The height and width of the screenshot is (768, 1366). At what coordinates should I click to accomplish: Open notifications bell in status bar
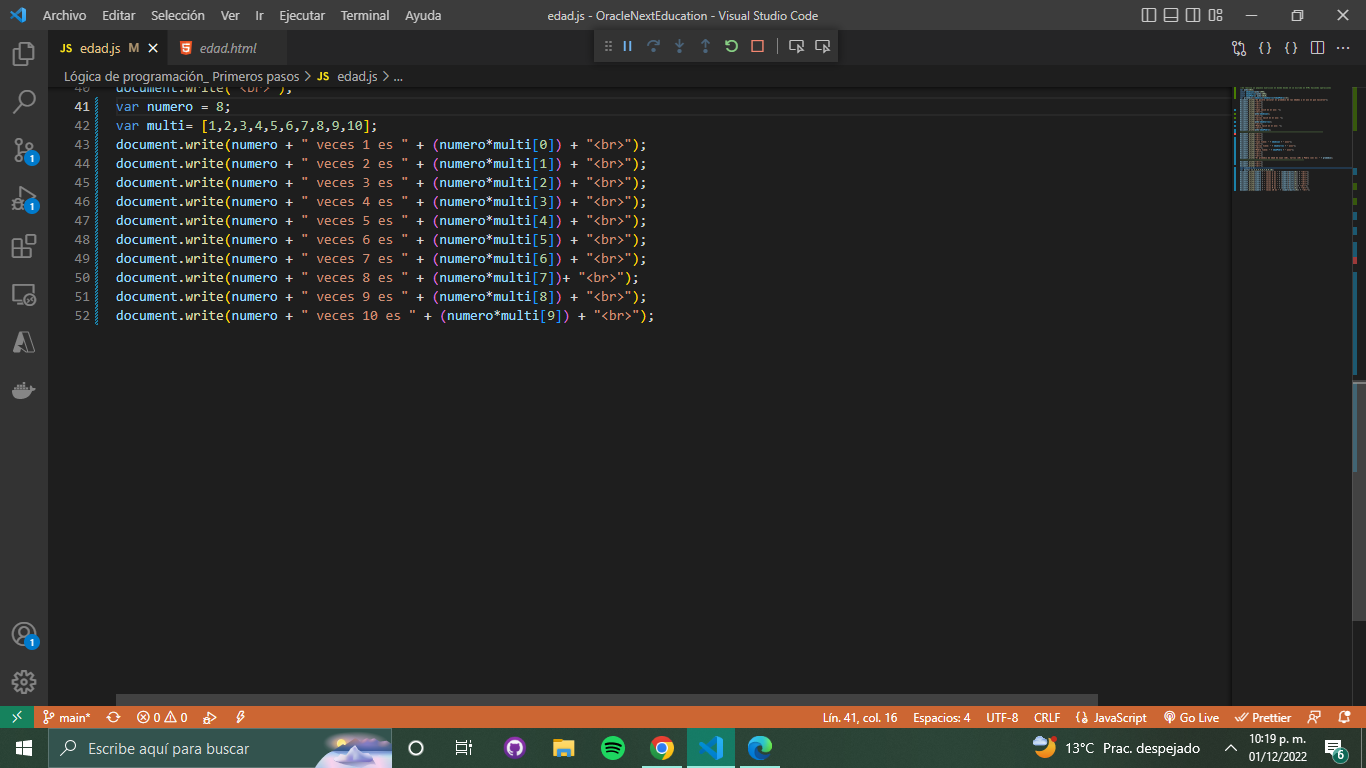click(1344, 717)
